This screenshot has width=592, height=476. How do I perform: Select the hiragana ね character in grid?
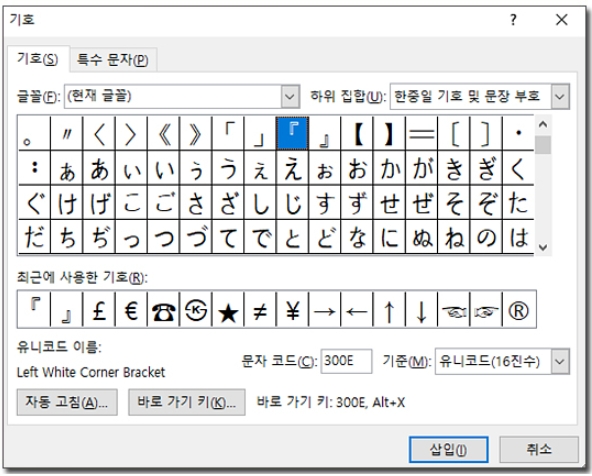coord(454,237)
